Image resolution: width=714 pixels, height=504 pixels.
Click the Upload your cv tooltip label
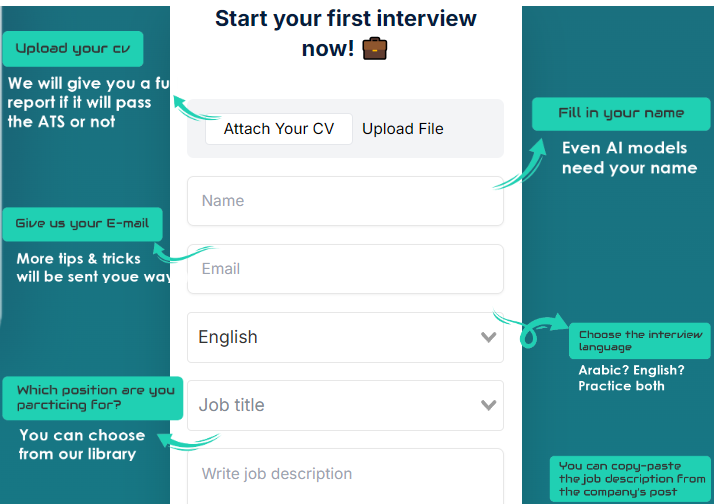[x=73, y=49]
